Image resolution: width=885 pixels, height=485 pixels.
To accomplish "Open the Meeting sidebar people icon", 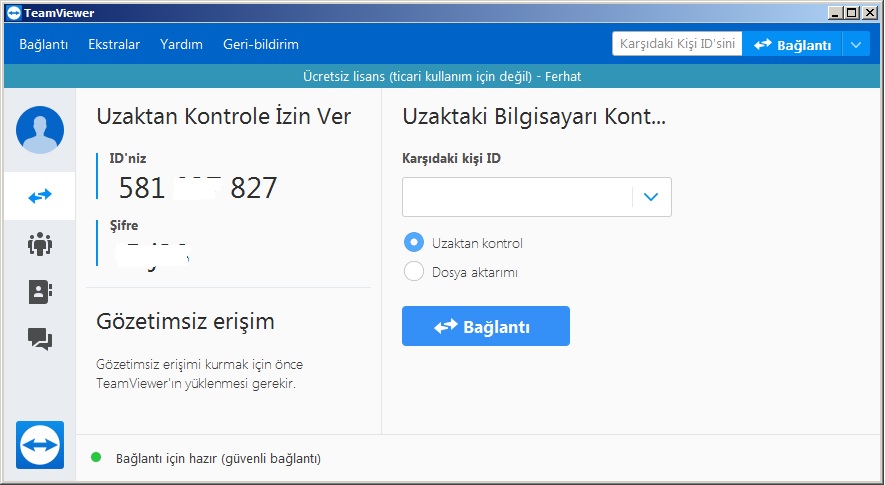I will (x=40, y=244).
